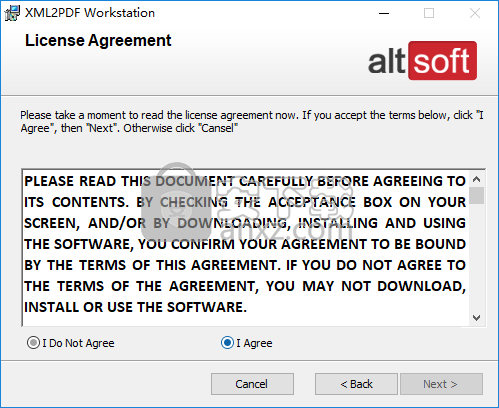The width and height of the screenshot is (499, 408).
Task: Select the "I Do Not Agree" option
Action: tap(71, 343)
